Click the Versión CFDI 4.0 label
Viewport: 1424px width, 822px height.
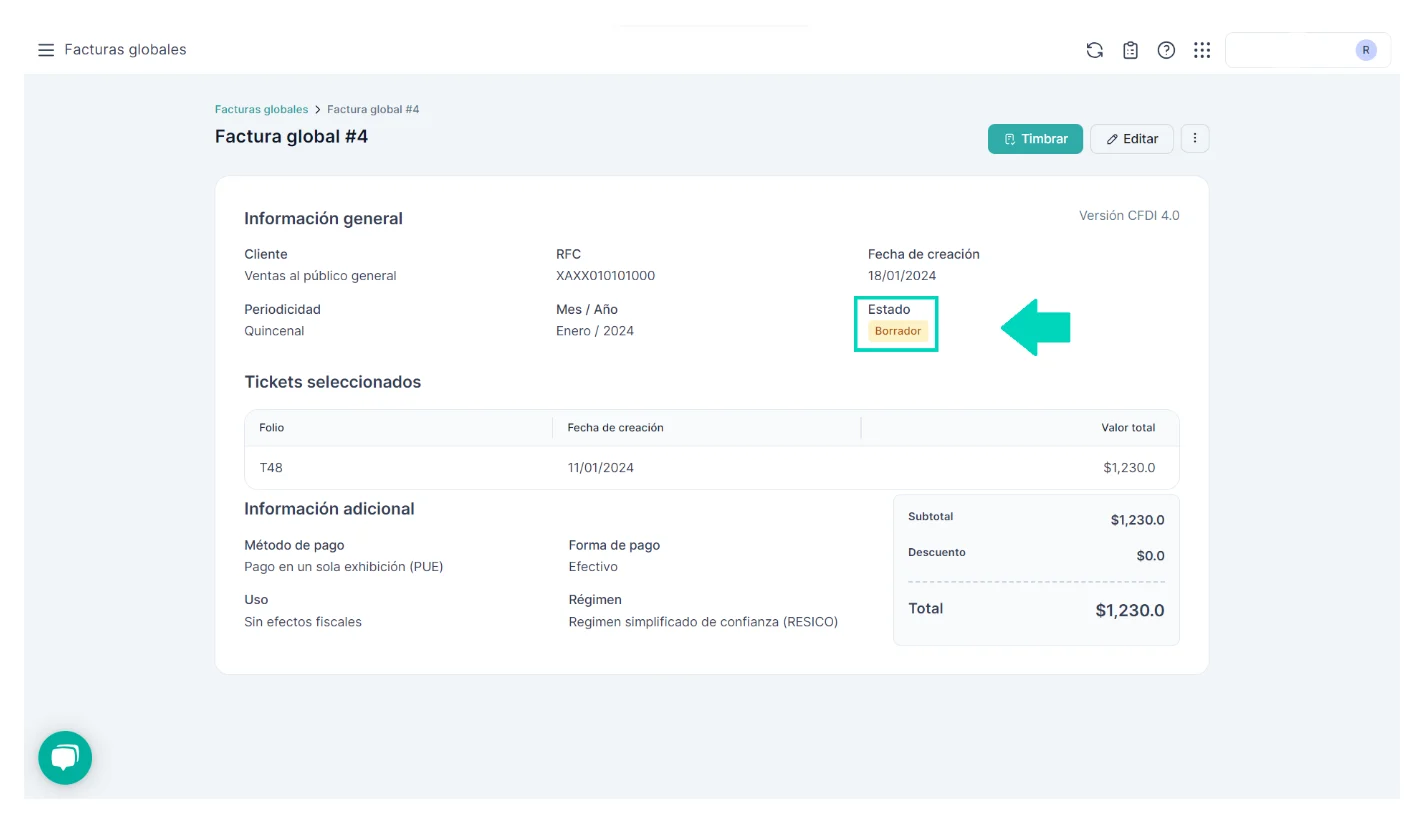coord(1129,216)
